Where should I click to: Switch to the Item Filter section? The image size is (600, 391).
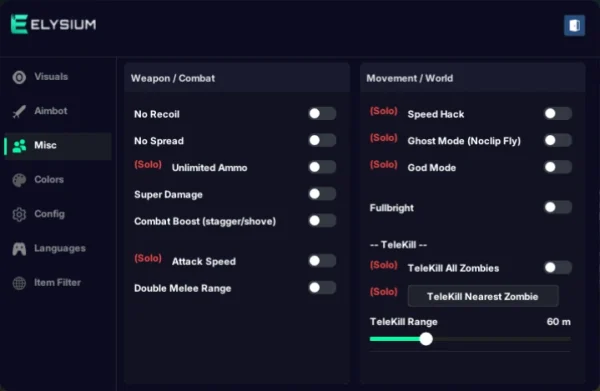tap(58, 283)
